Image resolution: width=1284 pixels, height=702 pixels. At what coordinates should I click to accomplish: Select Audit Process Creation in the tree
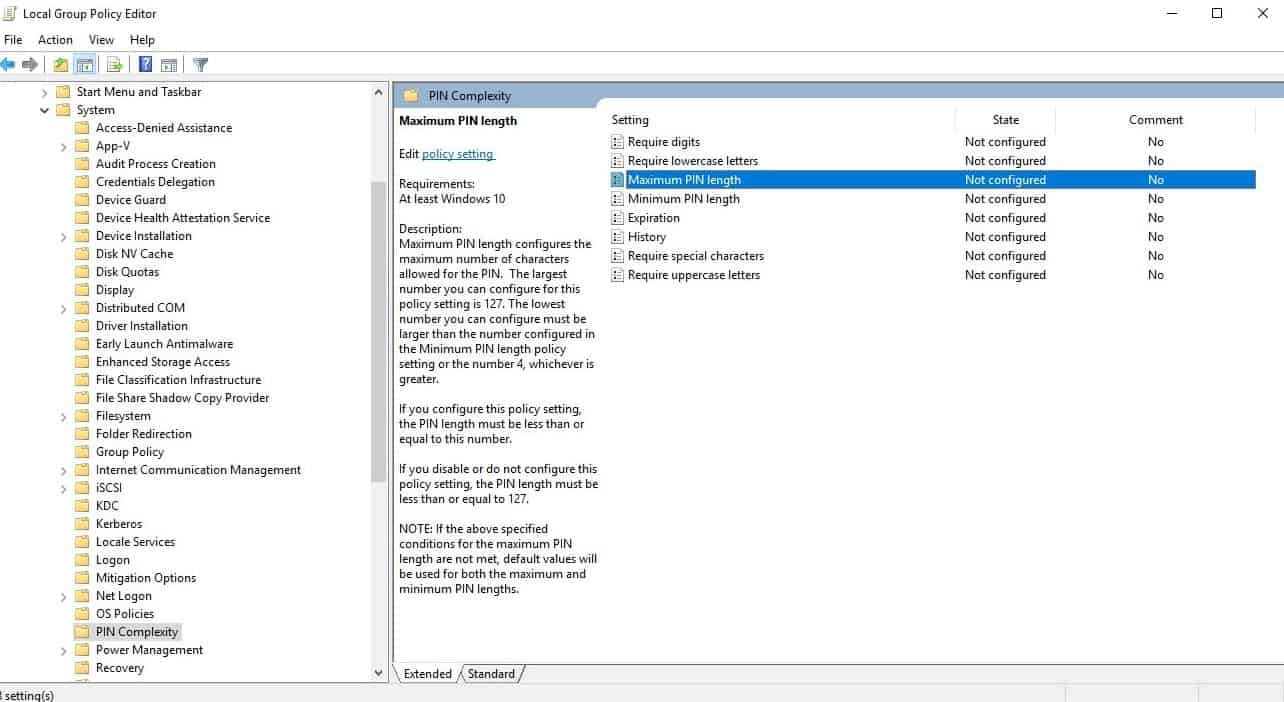click(x=156, y=164)
